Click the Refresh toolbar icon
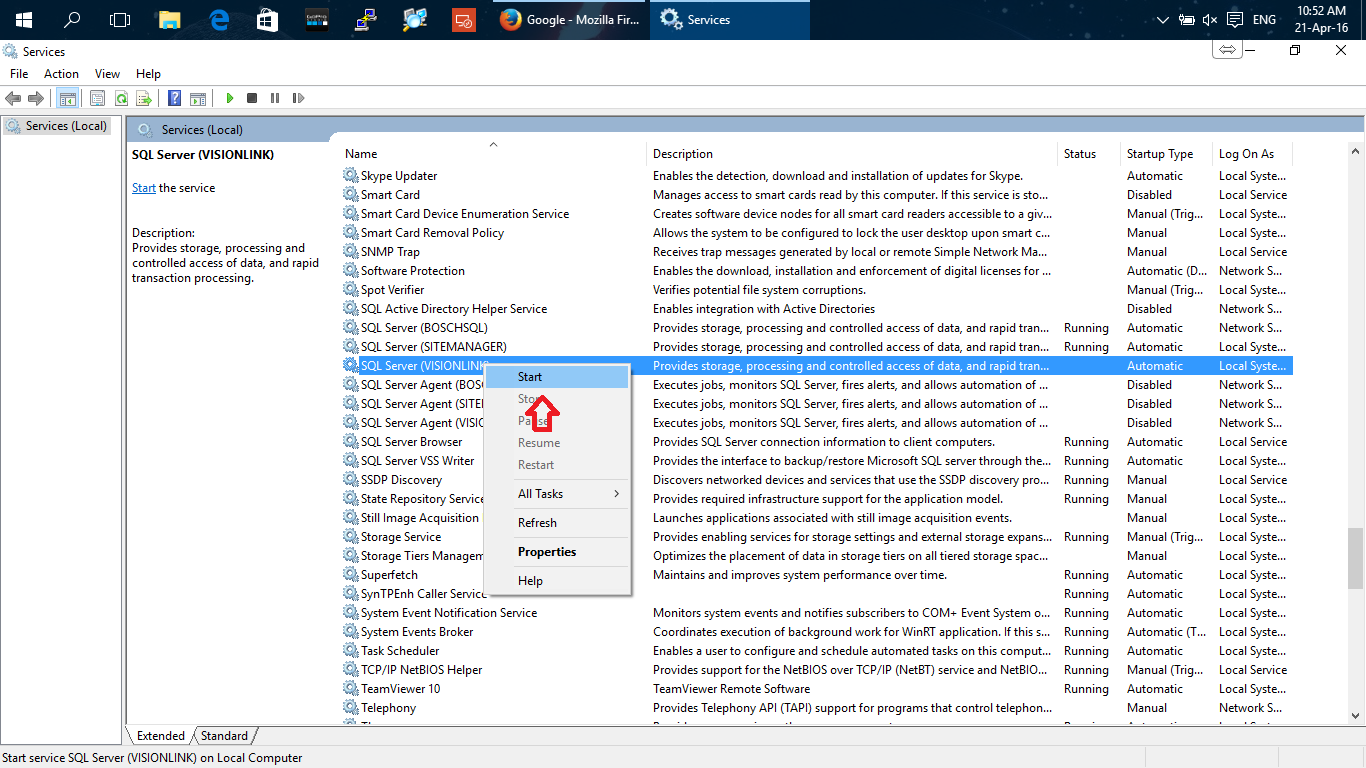 click(121, 98)
